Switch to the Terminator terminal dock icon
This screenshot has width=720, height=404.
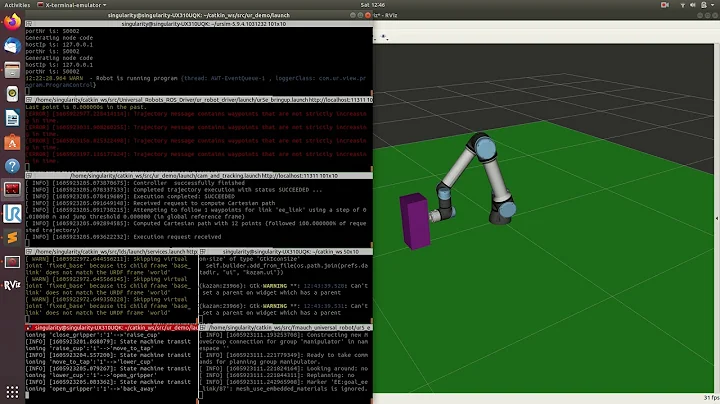[x=12, y=189]
